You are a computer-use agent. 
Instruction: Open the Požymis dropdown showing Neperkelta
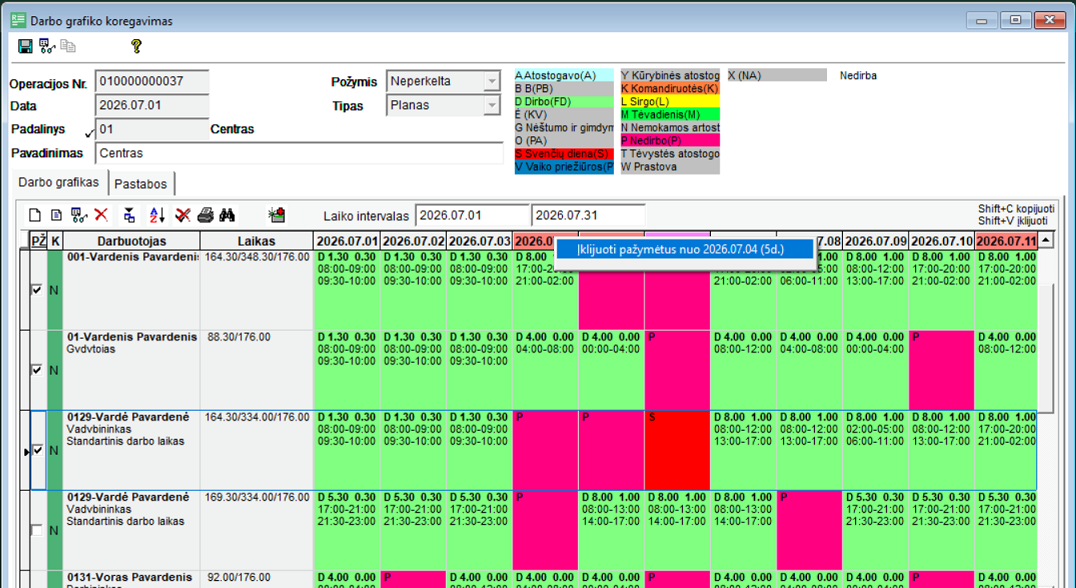492,82
